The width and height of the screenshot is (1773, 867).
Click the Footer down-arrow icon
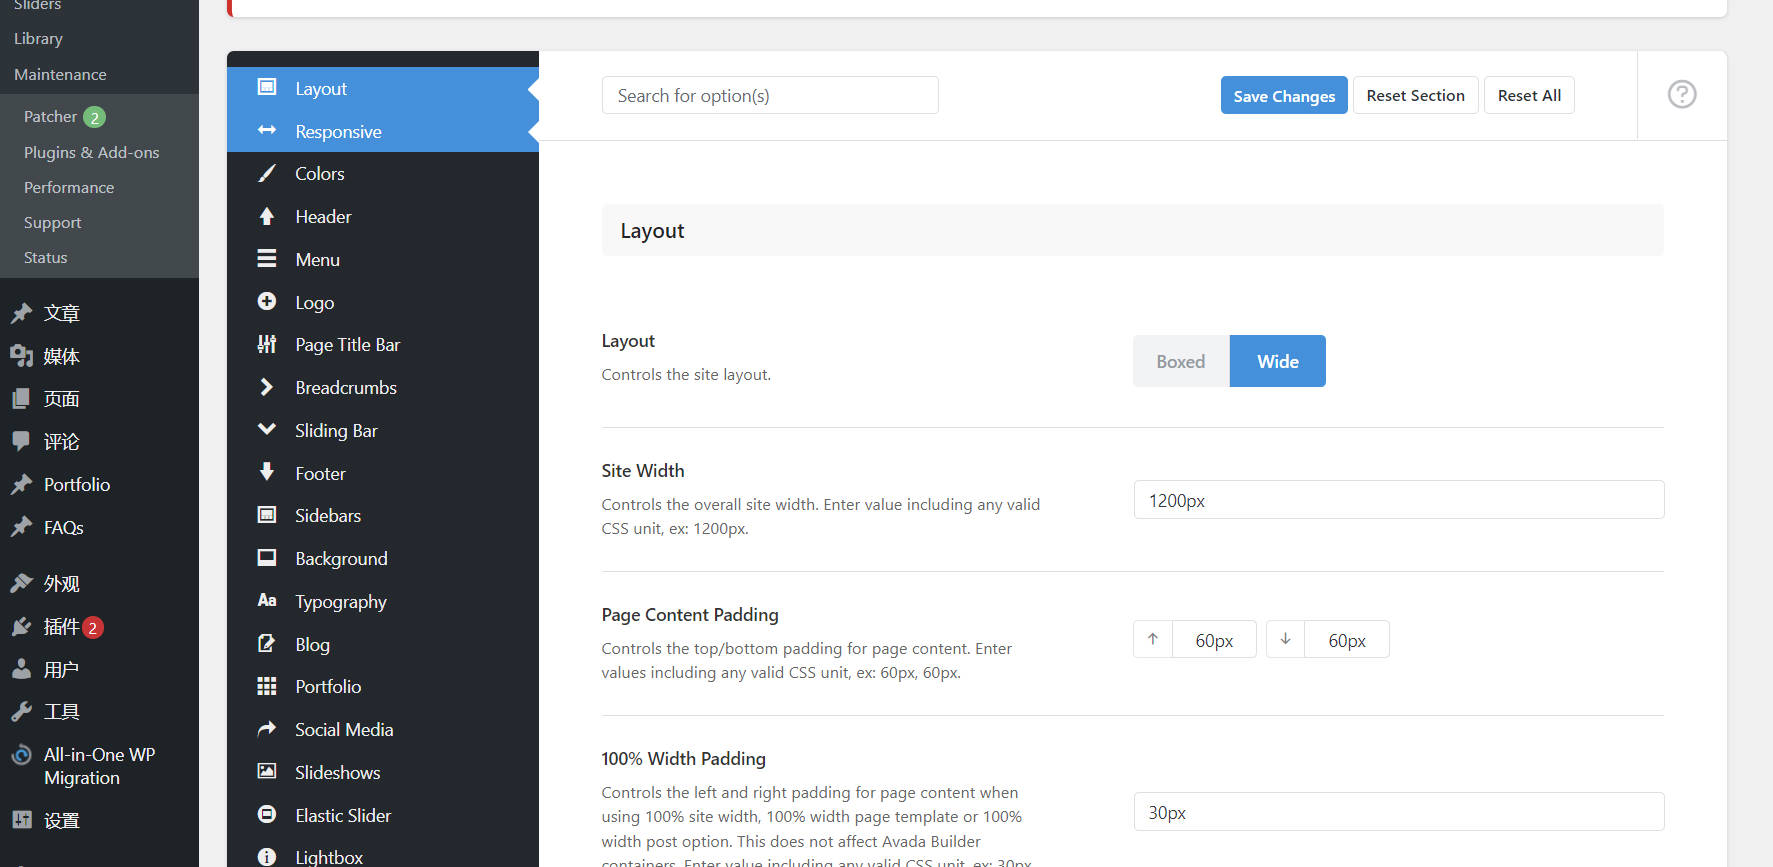click(x=267, y=472)
